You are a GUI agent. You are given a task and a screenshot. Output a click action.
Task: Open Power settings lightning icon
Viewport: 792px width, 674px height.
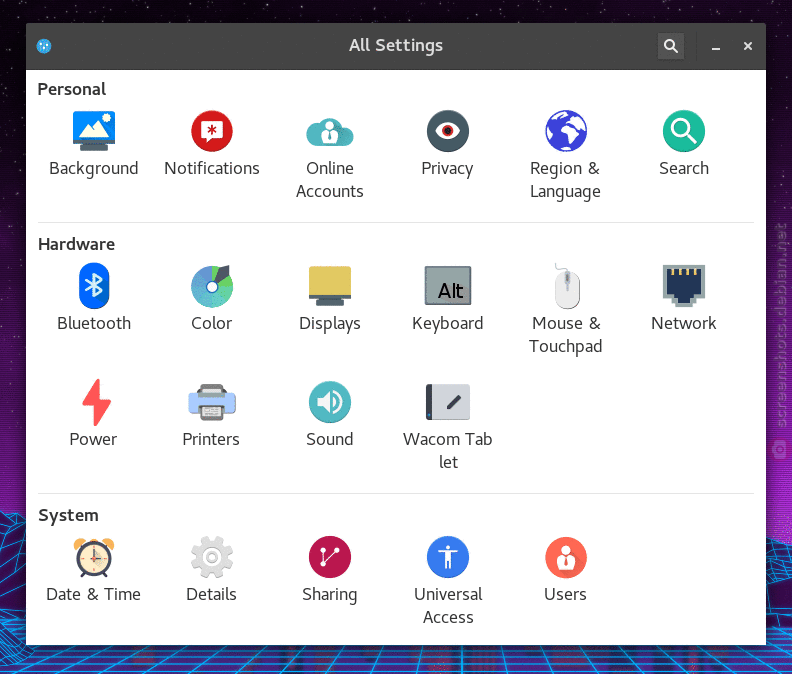pyautogui.click(x=96, y=402)
